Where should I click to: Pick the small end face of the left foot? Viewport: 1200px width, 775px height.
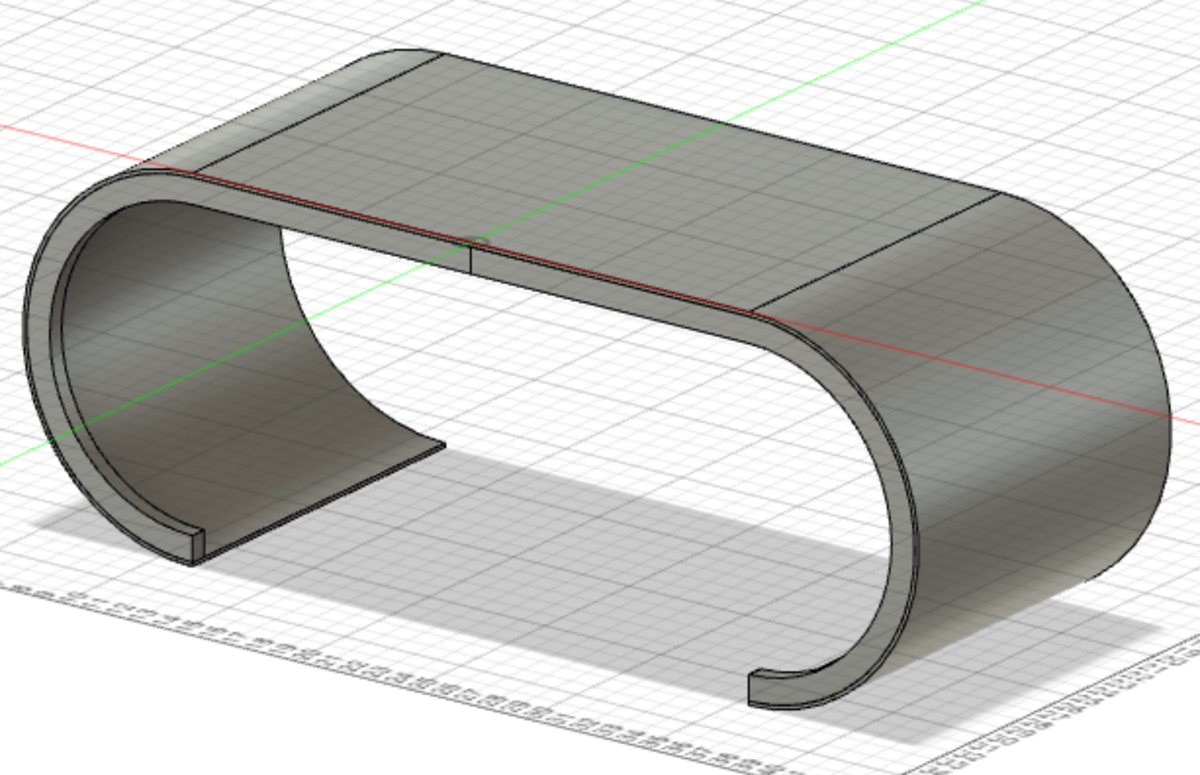(197, 547)
